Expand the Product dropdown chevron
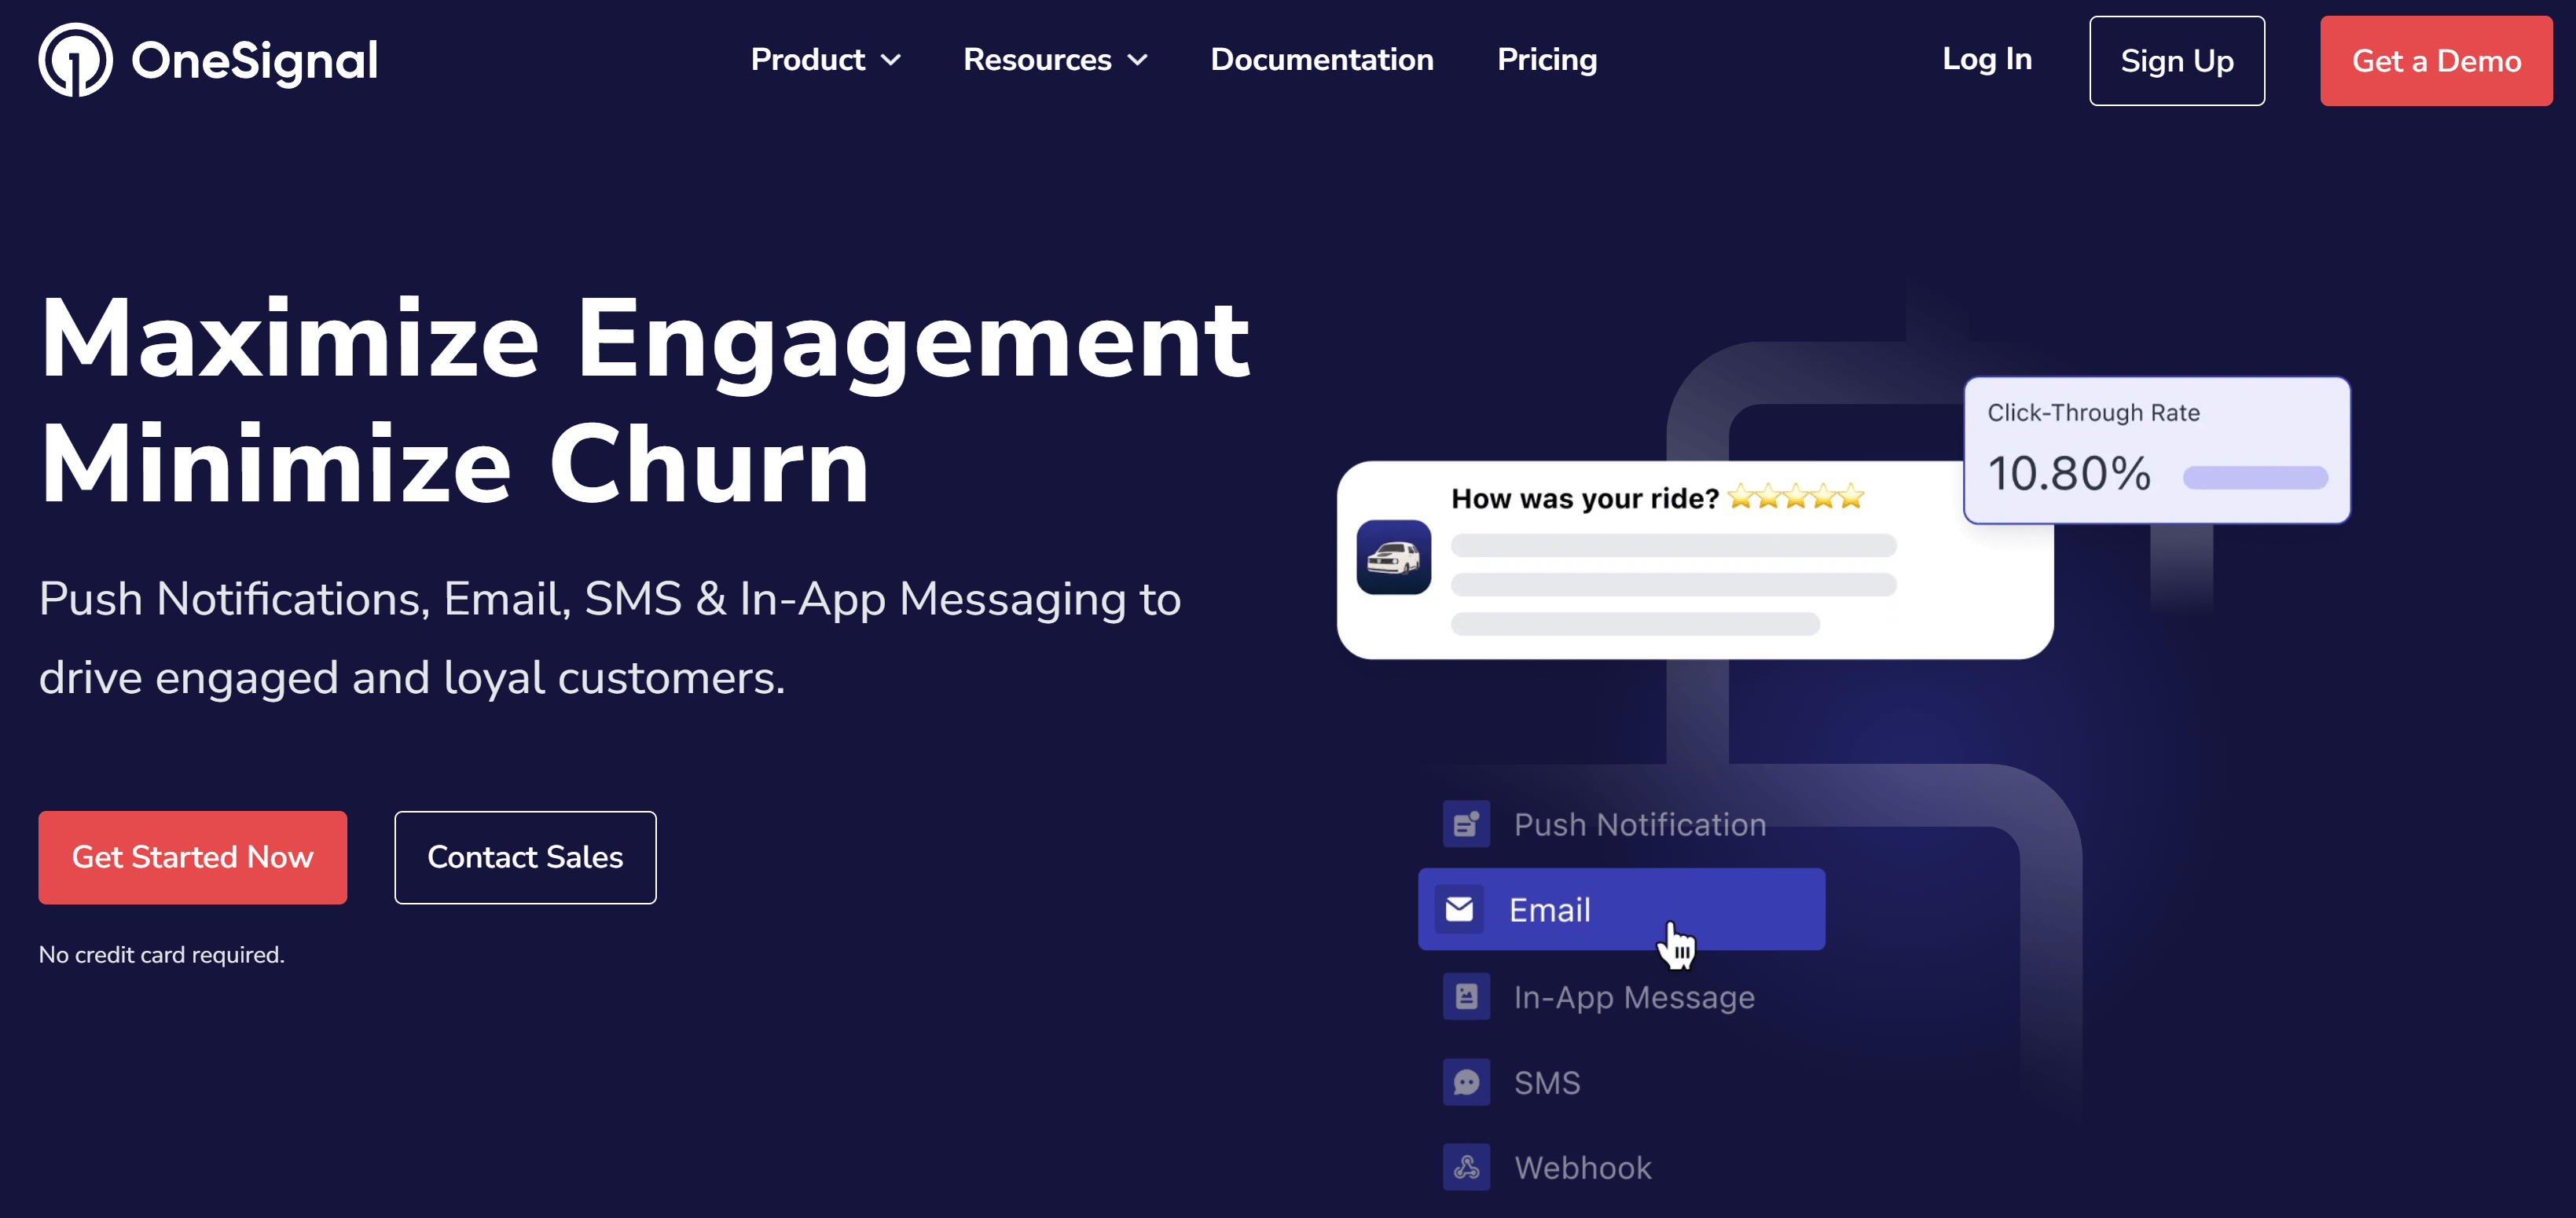 tap(890, 61)
